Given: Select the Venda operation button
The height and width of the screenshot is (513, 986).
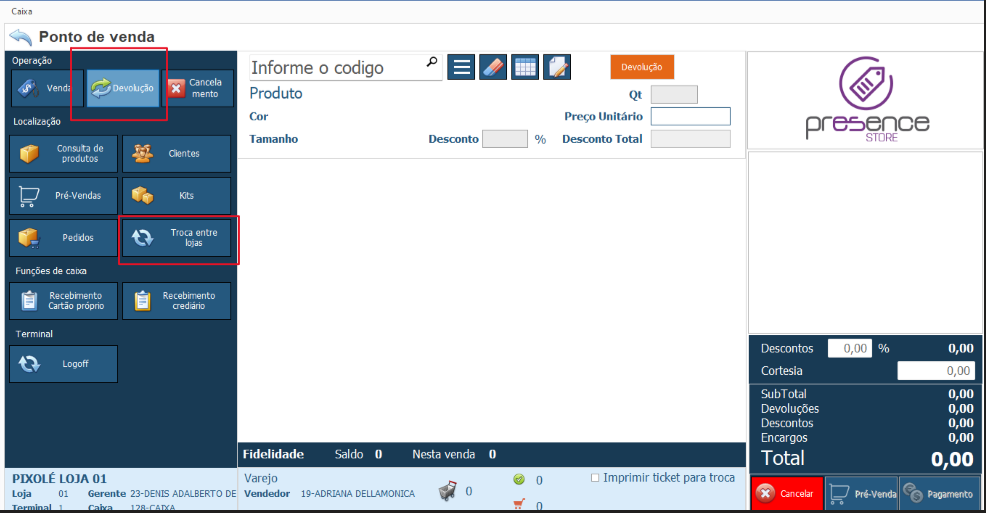Looking at the screenshot, I should [47, 88].
